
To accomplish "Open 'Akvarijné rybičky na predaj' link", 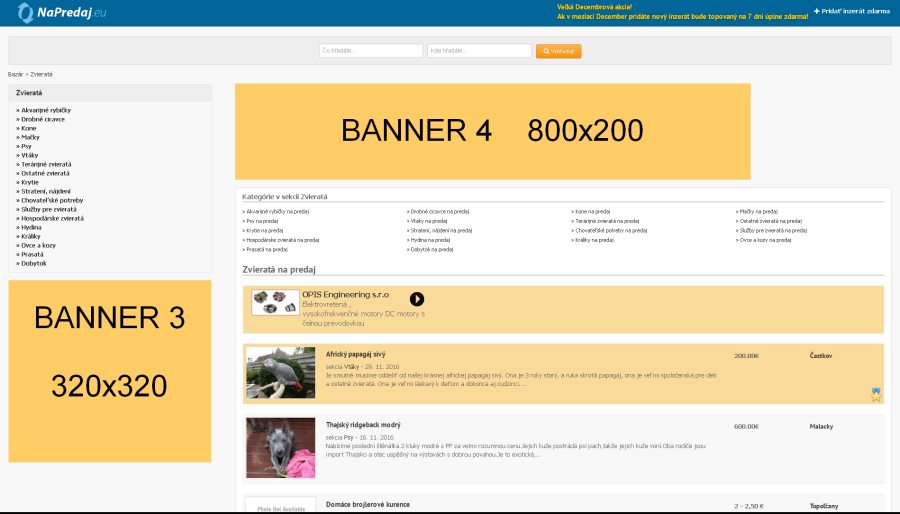I will 278,212.
